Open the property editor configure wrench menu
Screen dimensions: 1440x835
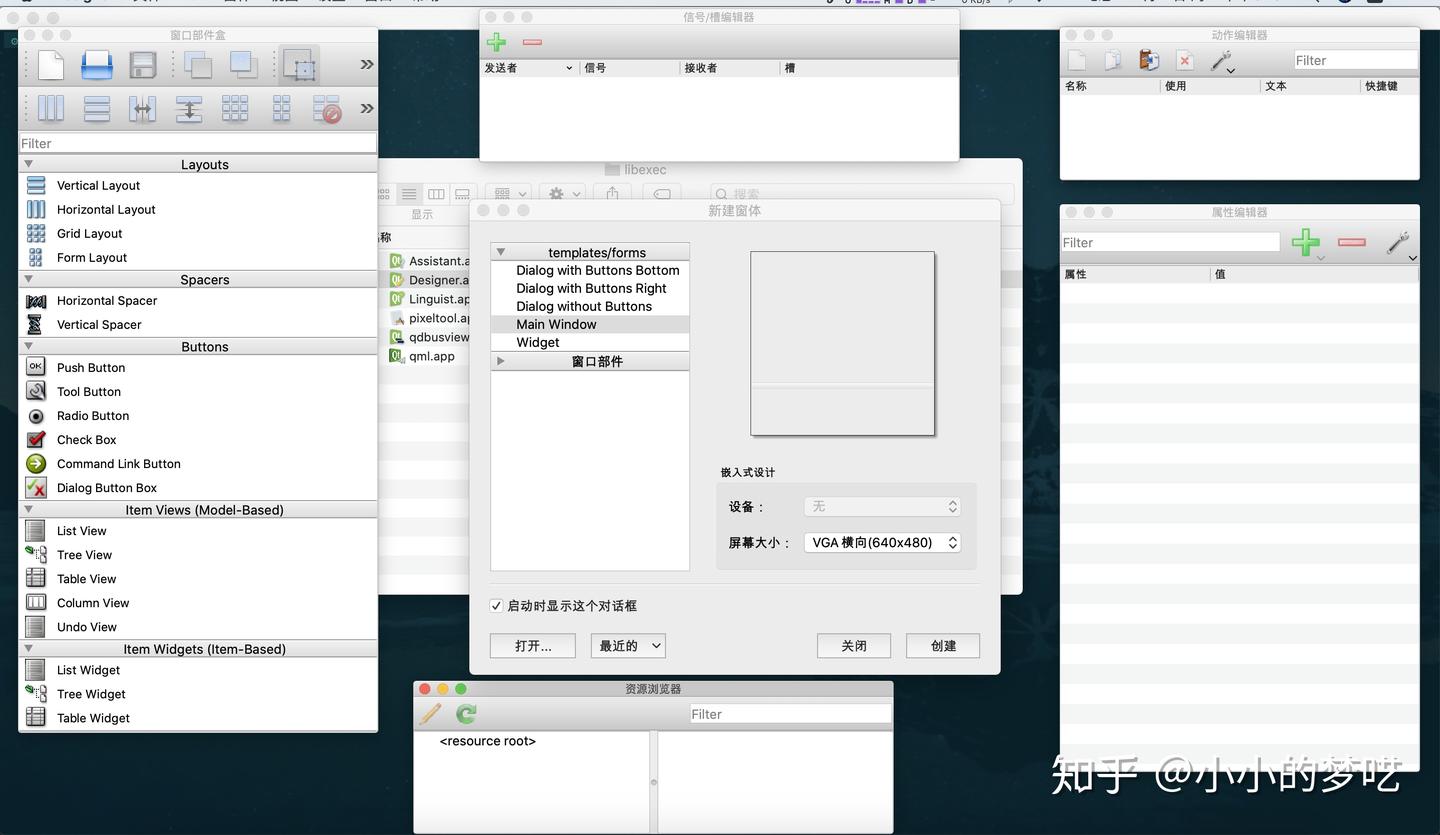(x=1398, y=242)
